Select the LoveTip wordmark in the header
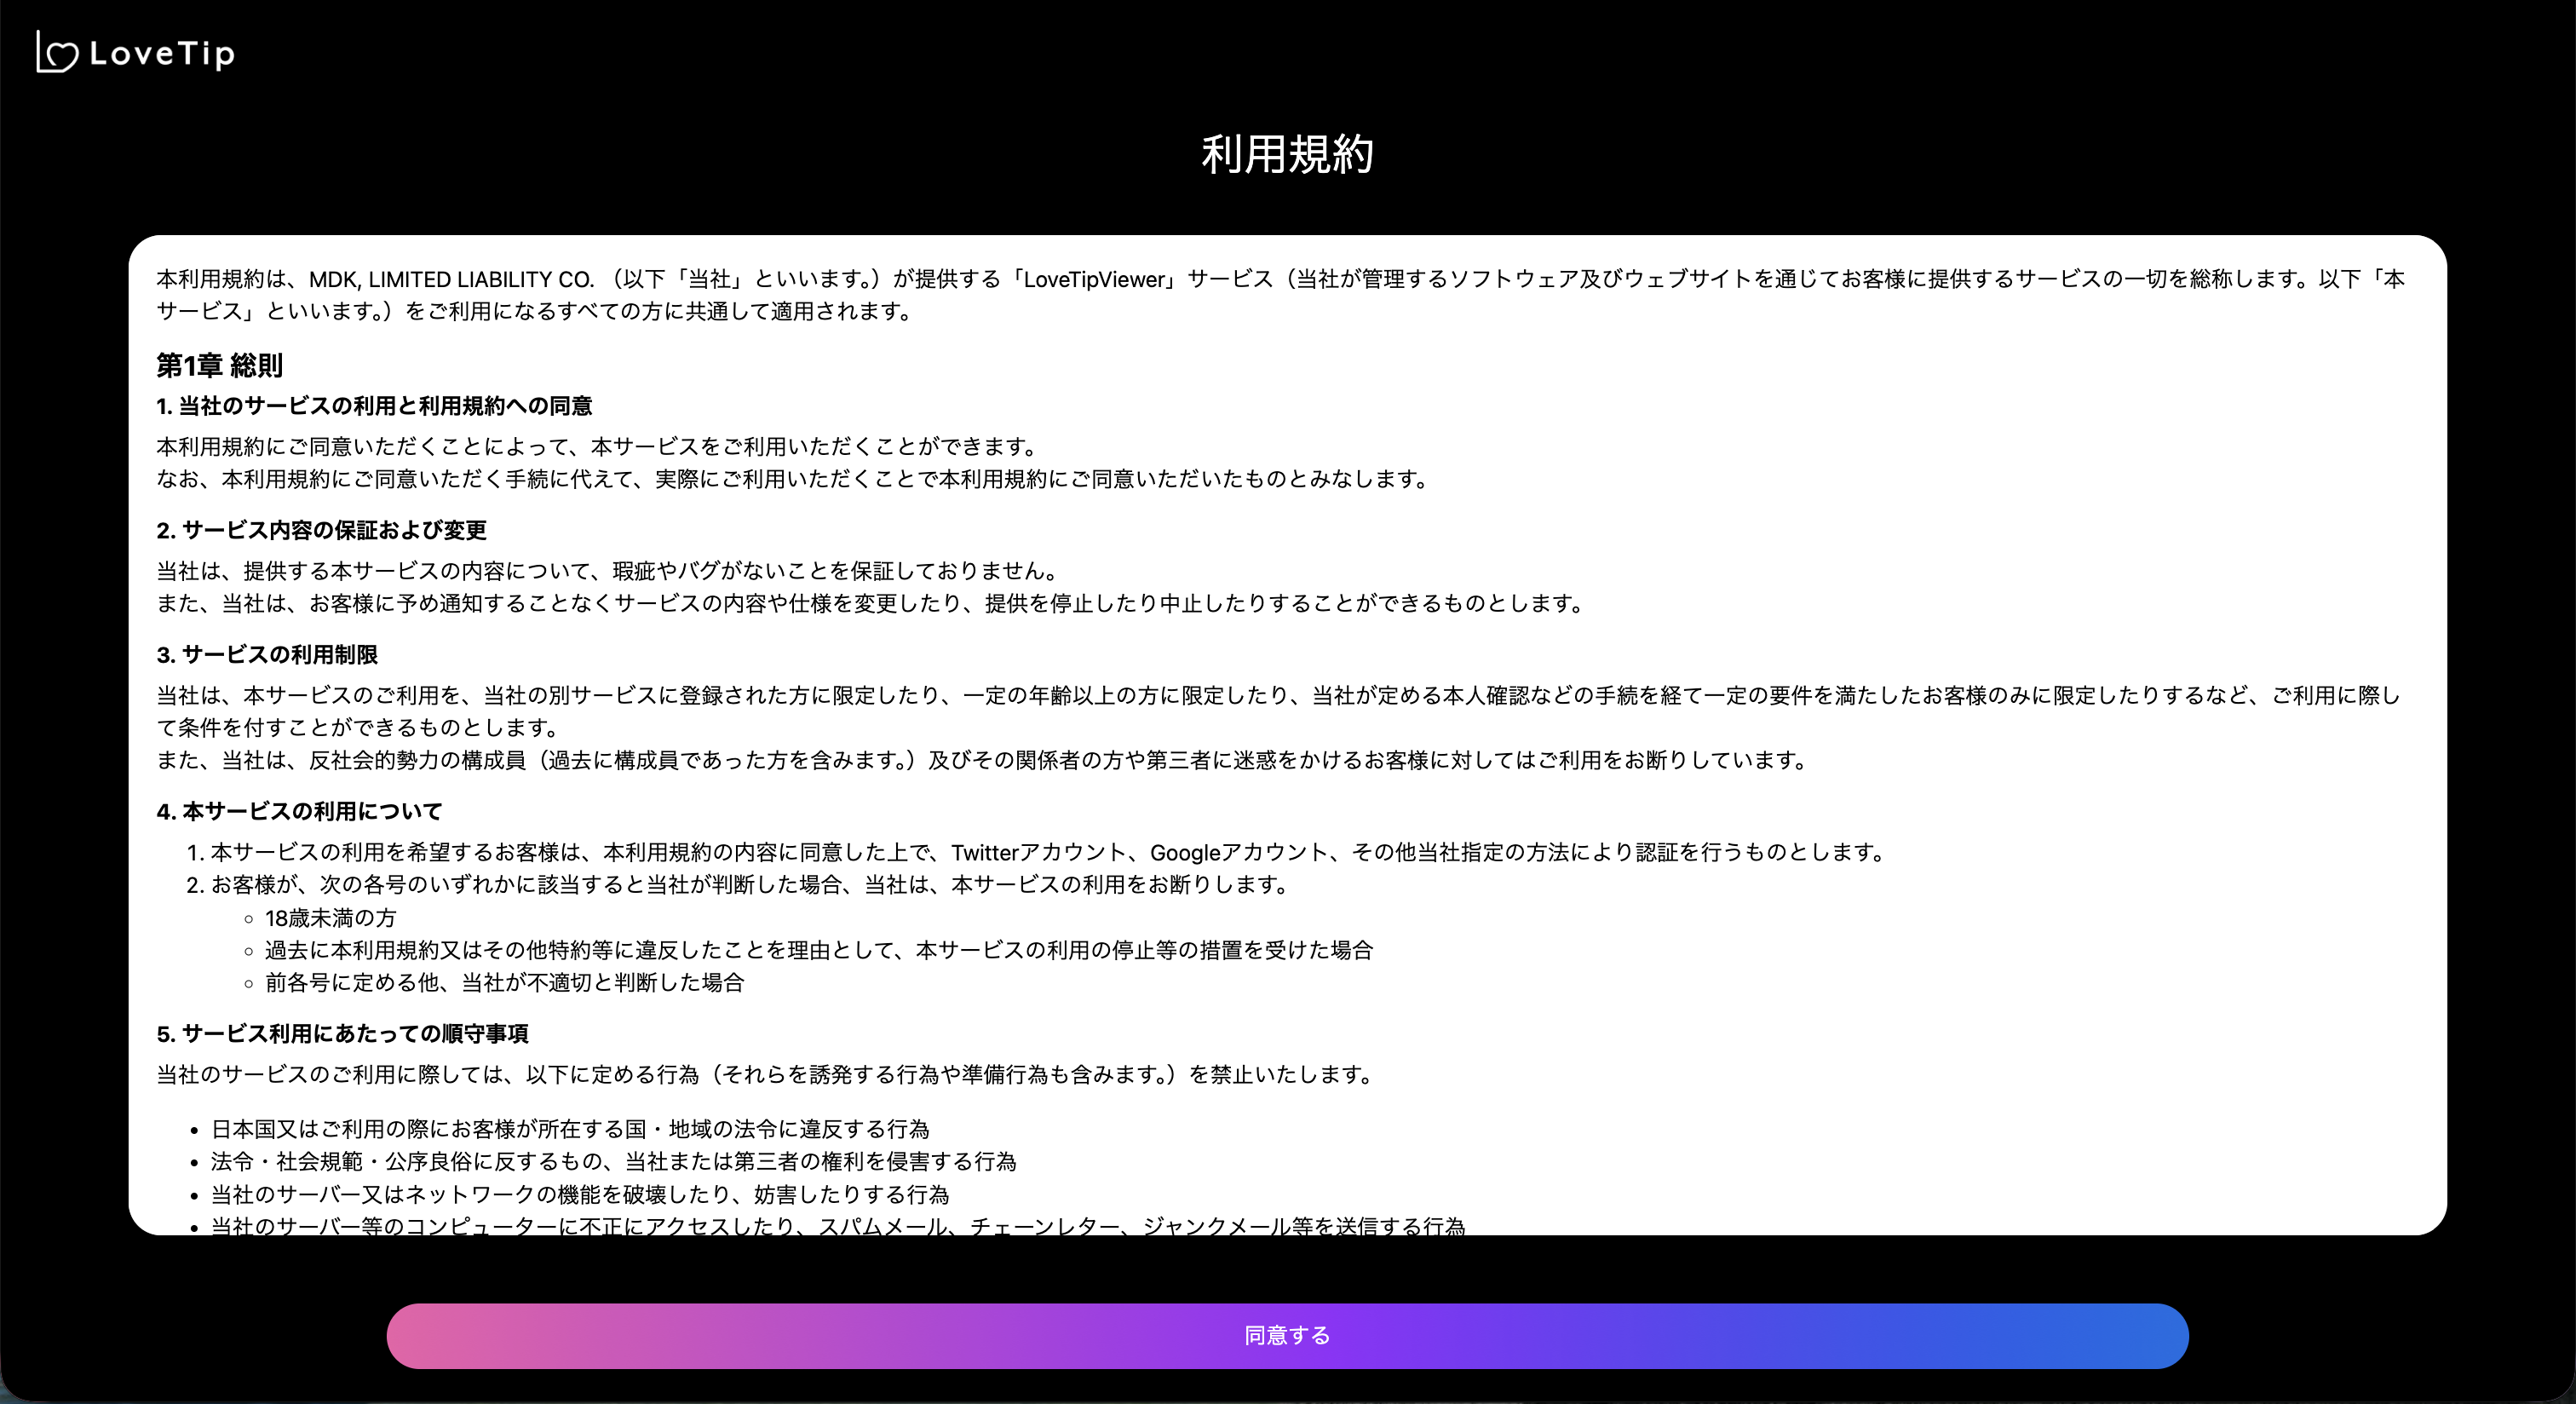Viewport: 2576px width, 1404px height. 161,53
